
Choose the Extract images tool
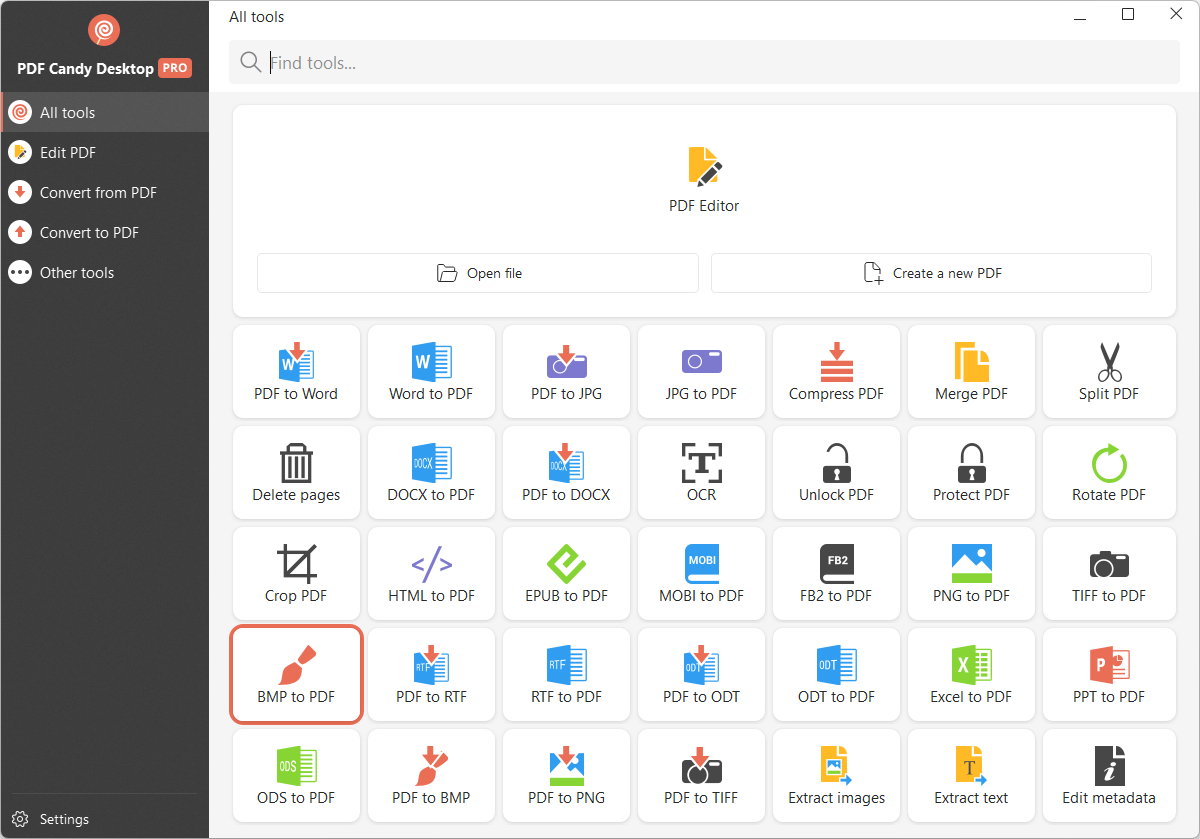[x=836, y=775]
